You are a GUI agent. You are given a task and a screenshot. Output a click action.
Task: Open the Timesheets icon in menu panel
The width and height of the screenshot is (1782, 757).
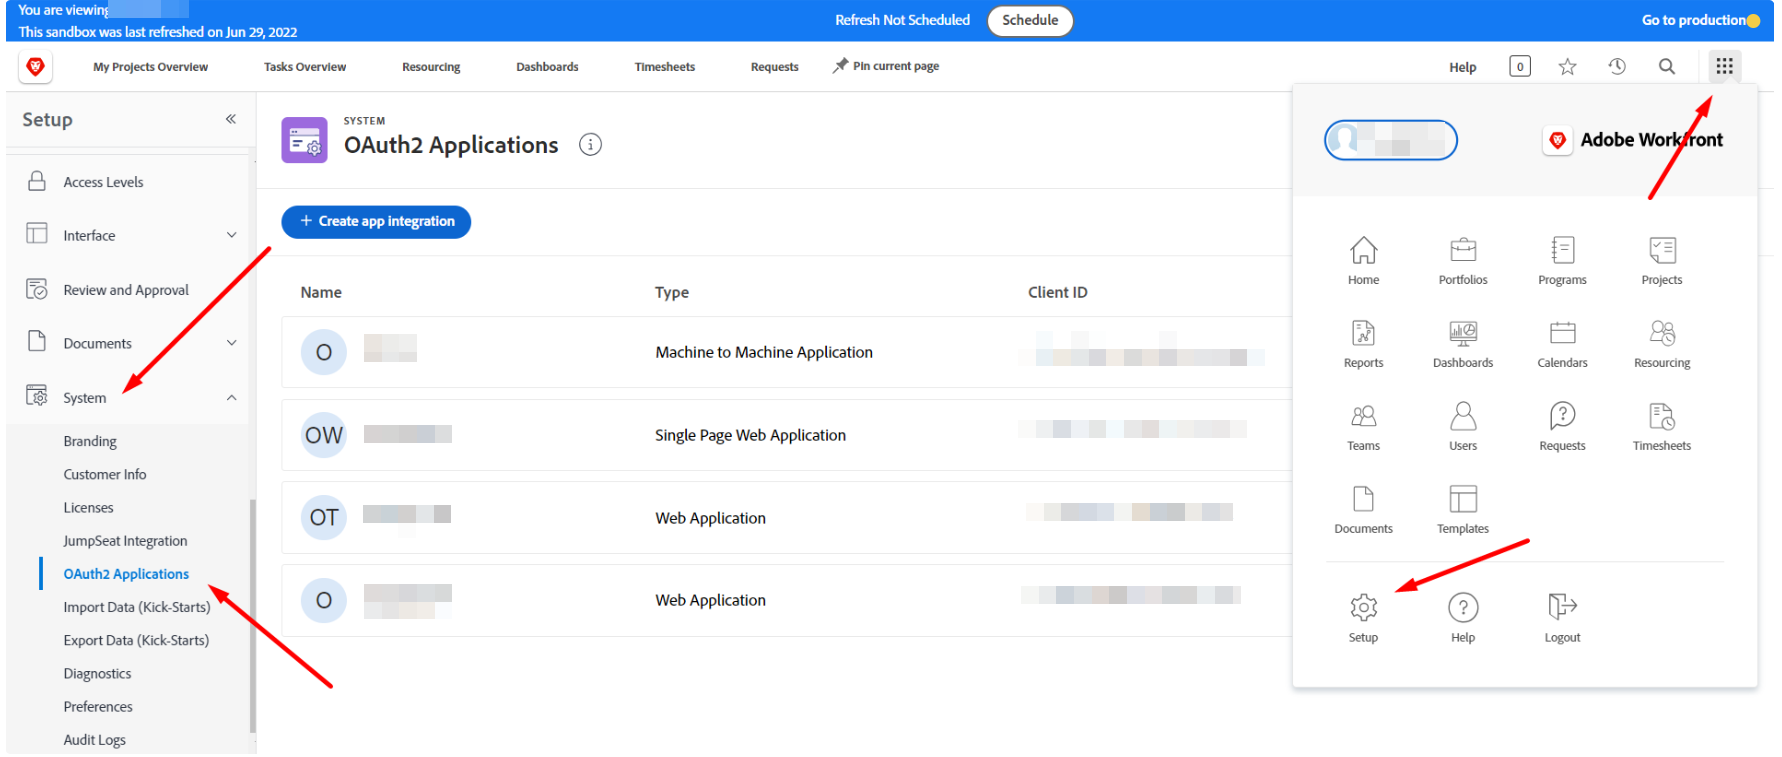coord(1661,416)
